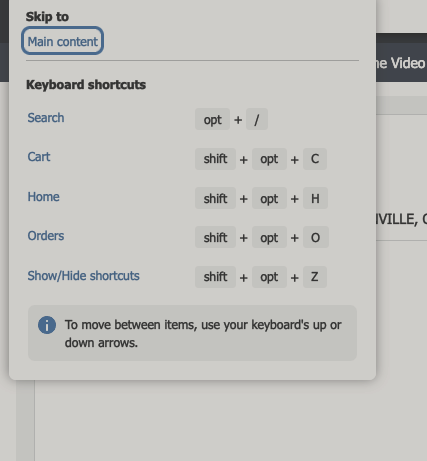This screenshot has width=427, height=461.
Task: Open the Search shortcut link
Action: 46,118
